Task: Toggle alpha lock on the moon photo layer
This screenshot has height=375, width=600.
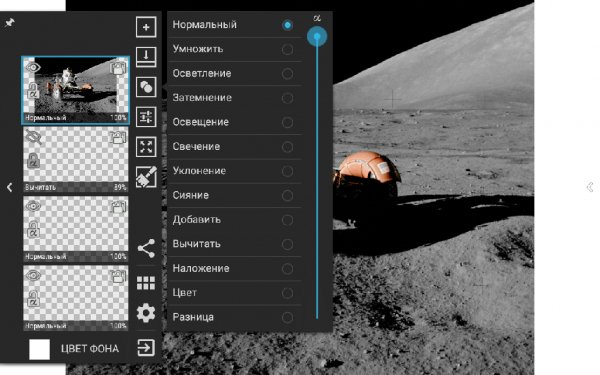Action: pos(33,91)
